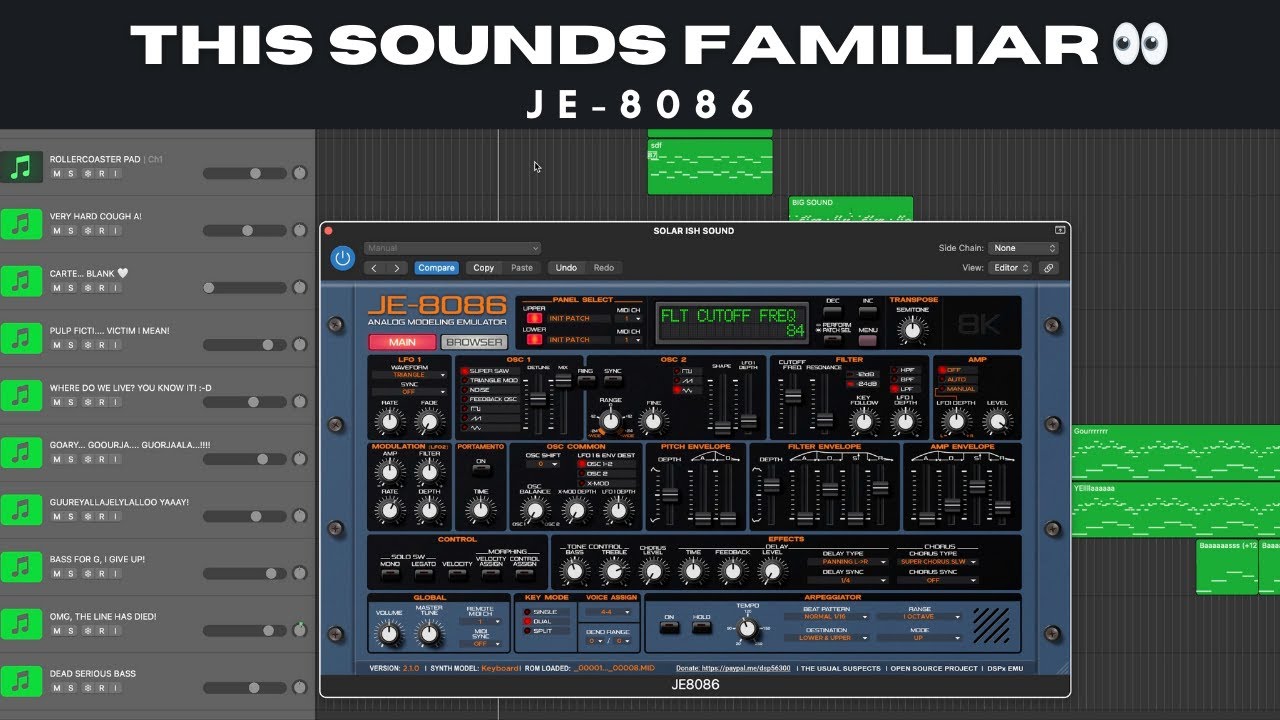
Task: Click the AMP LEVEL knob
Action: (x=997, y=421)
